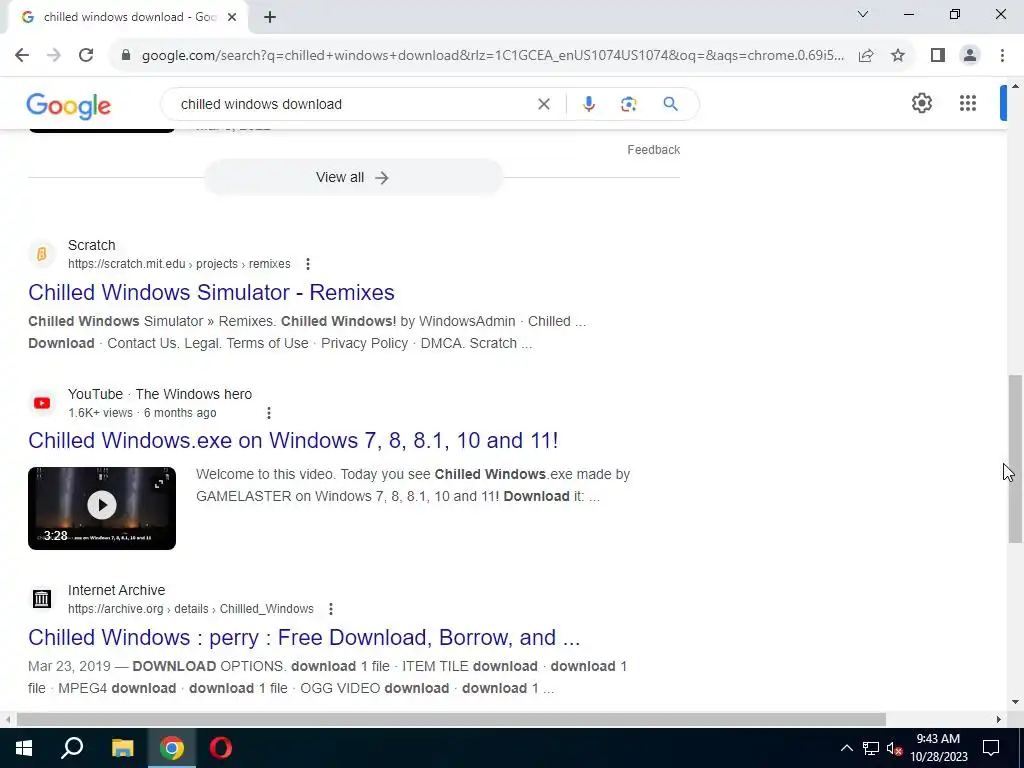The height and width of the screenshot is (768, 1024).
Task: Click the Internet Archive favicon
Action: click(42, 598)
